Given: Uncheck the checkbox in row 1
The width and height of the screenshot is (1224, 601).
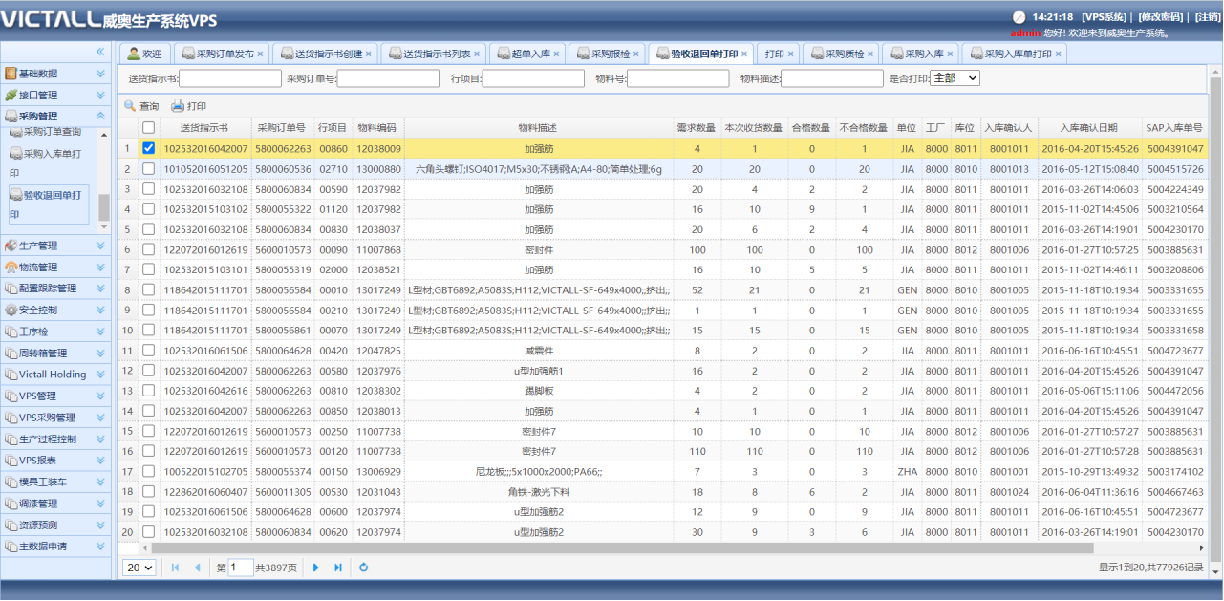Looking at the screenshot, I should tap(148, 148).
